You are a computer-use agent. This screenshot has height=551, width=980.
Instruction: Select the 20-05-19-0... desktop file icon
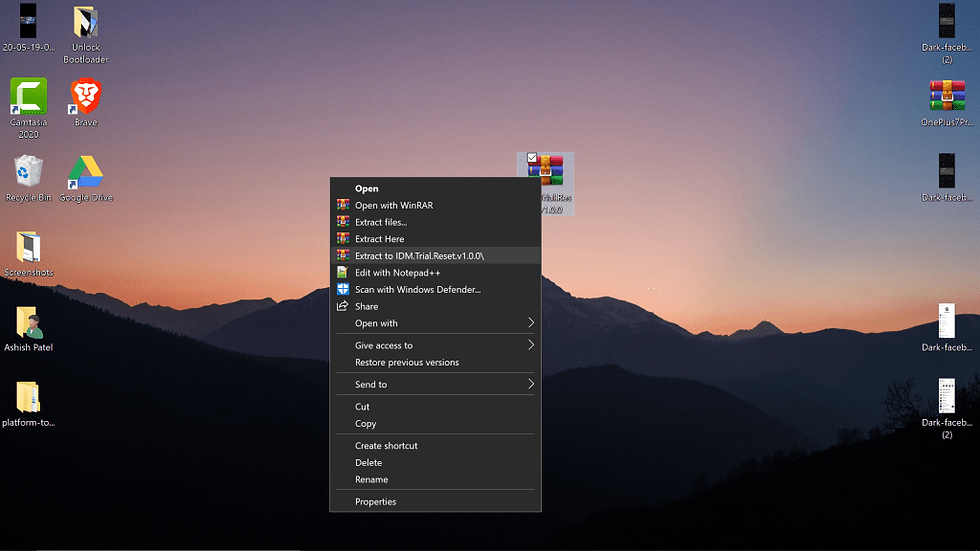point(28,22)
